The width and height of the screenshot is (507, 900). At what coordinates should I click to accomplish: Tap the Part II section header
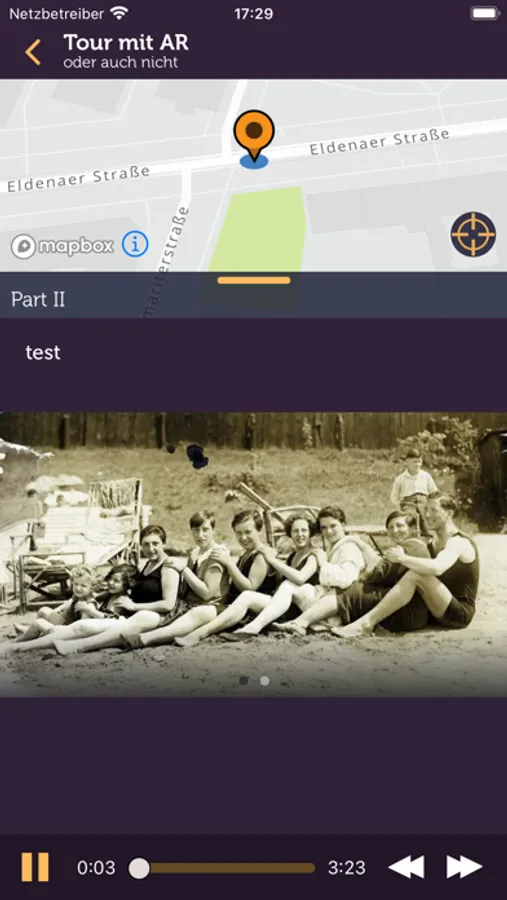253,300
